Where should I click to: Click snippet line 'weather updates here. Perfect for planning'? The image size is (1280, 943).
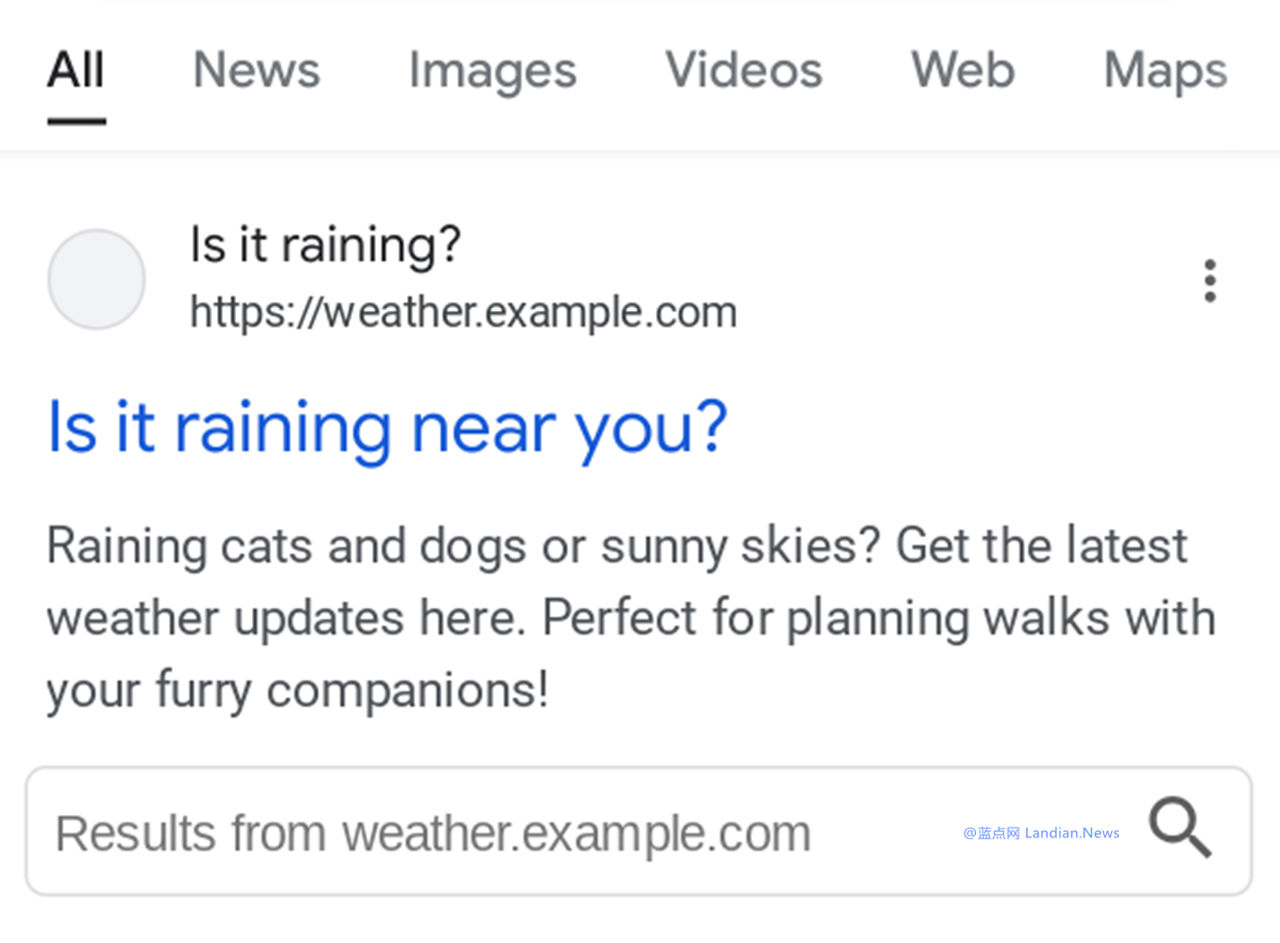(631, 618)
